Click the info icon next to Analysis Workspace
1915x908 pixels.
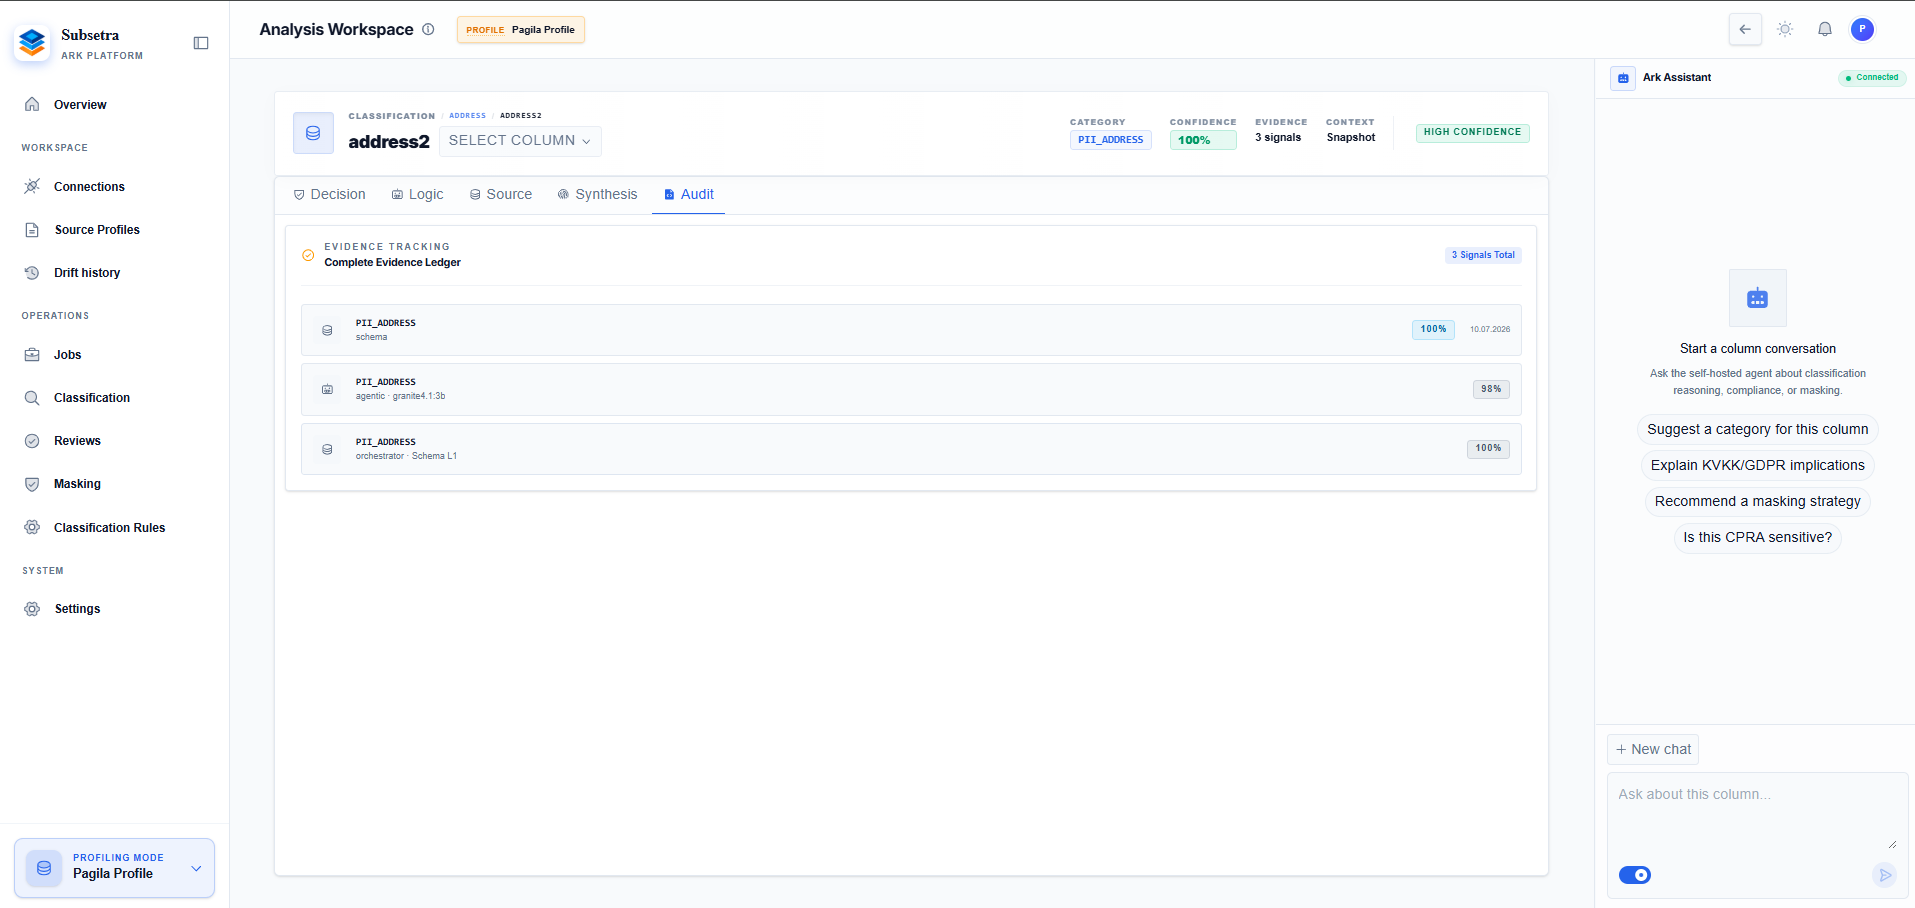tap(428, 29)
